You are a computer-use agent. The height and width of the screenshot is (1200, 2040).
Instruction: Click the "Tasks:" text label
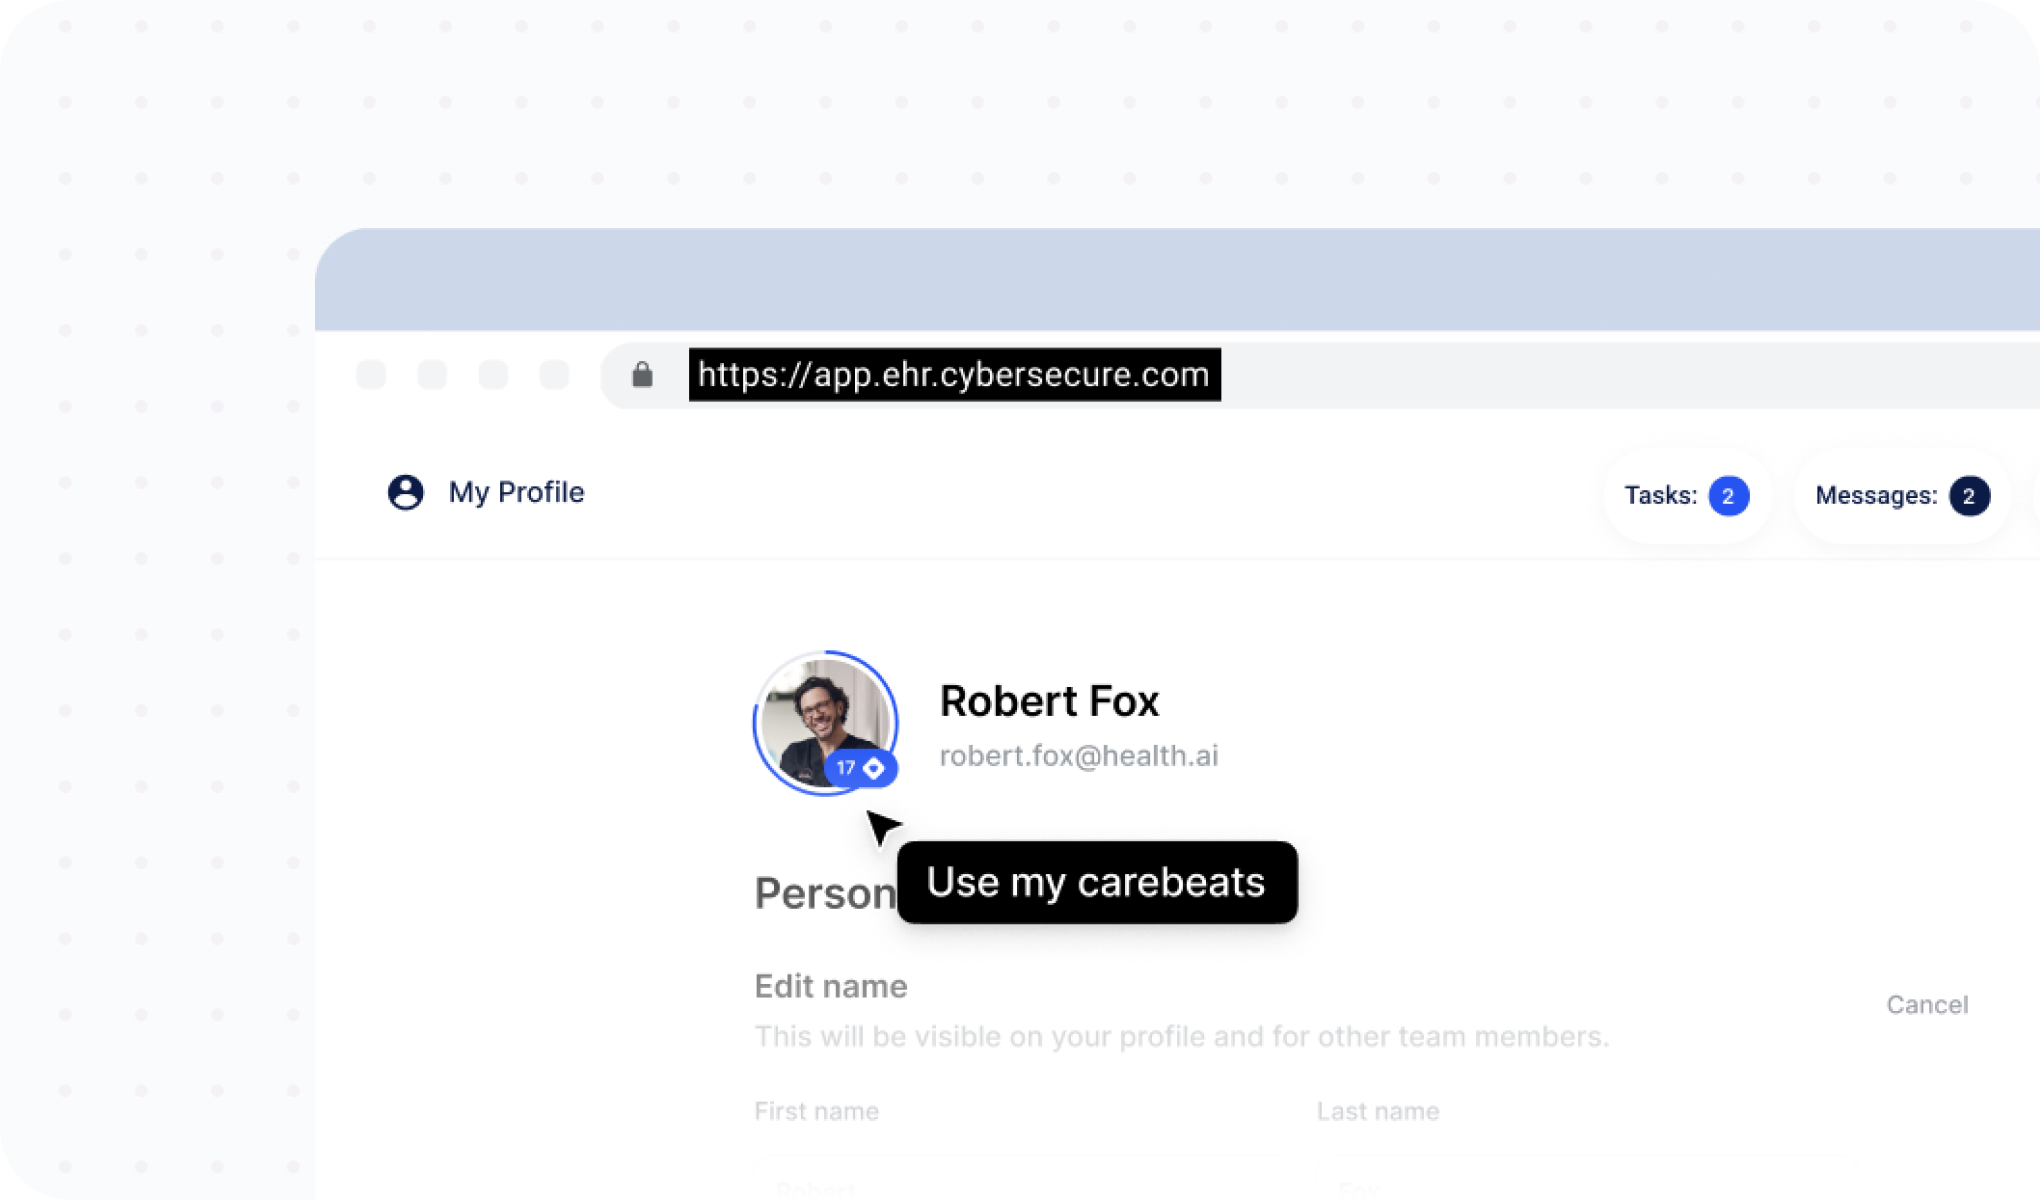[1660, 496]
